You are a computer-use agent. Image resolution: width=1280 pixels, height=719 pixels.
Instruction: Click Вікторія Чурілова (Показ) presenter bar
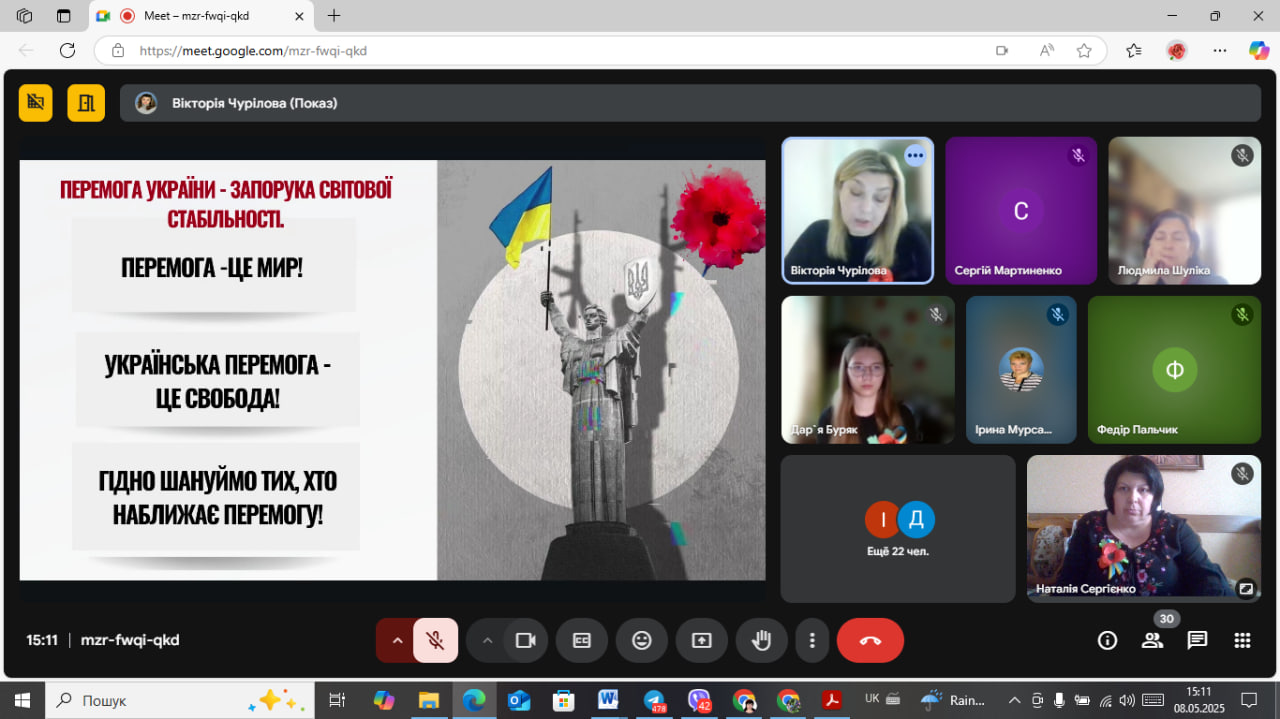click(690, 103)
